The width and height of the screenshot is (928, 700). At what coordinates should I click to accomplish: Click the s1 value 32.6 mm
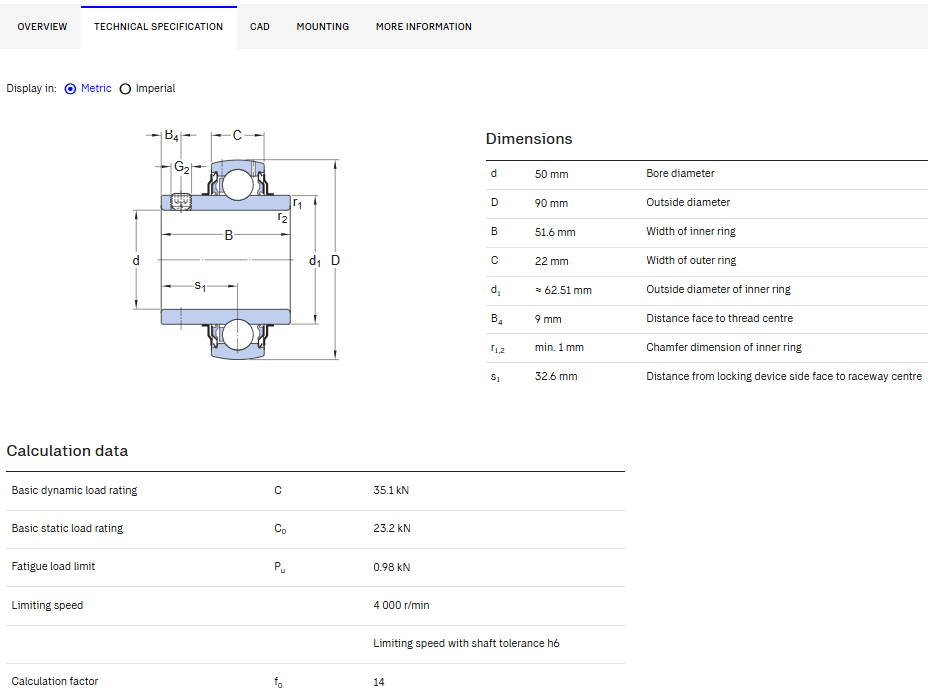[556, 376]
